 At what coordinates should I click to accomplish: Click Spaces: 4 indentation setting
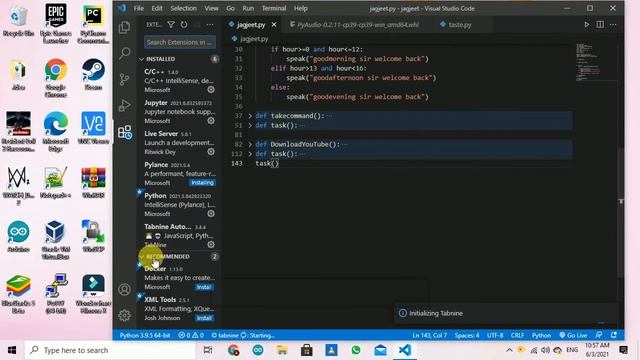(467, 335)
